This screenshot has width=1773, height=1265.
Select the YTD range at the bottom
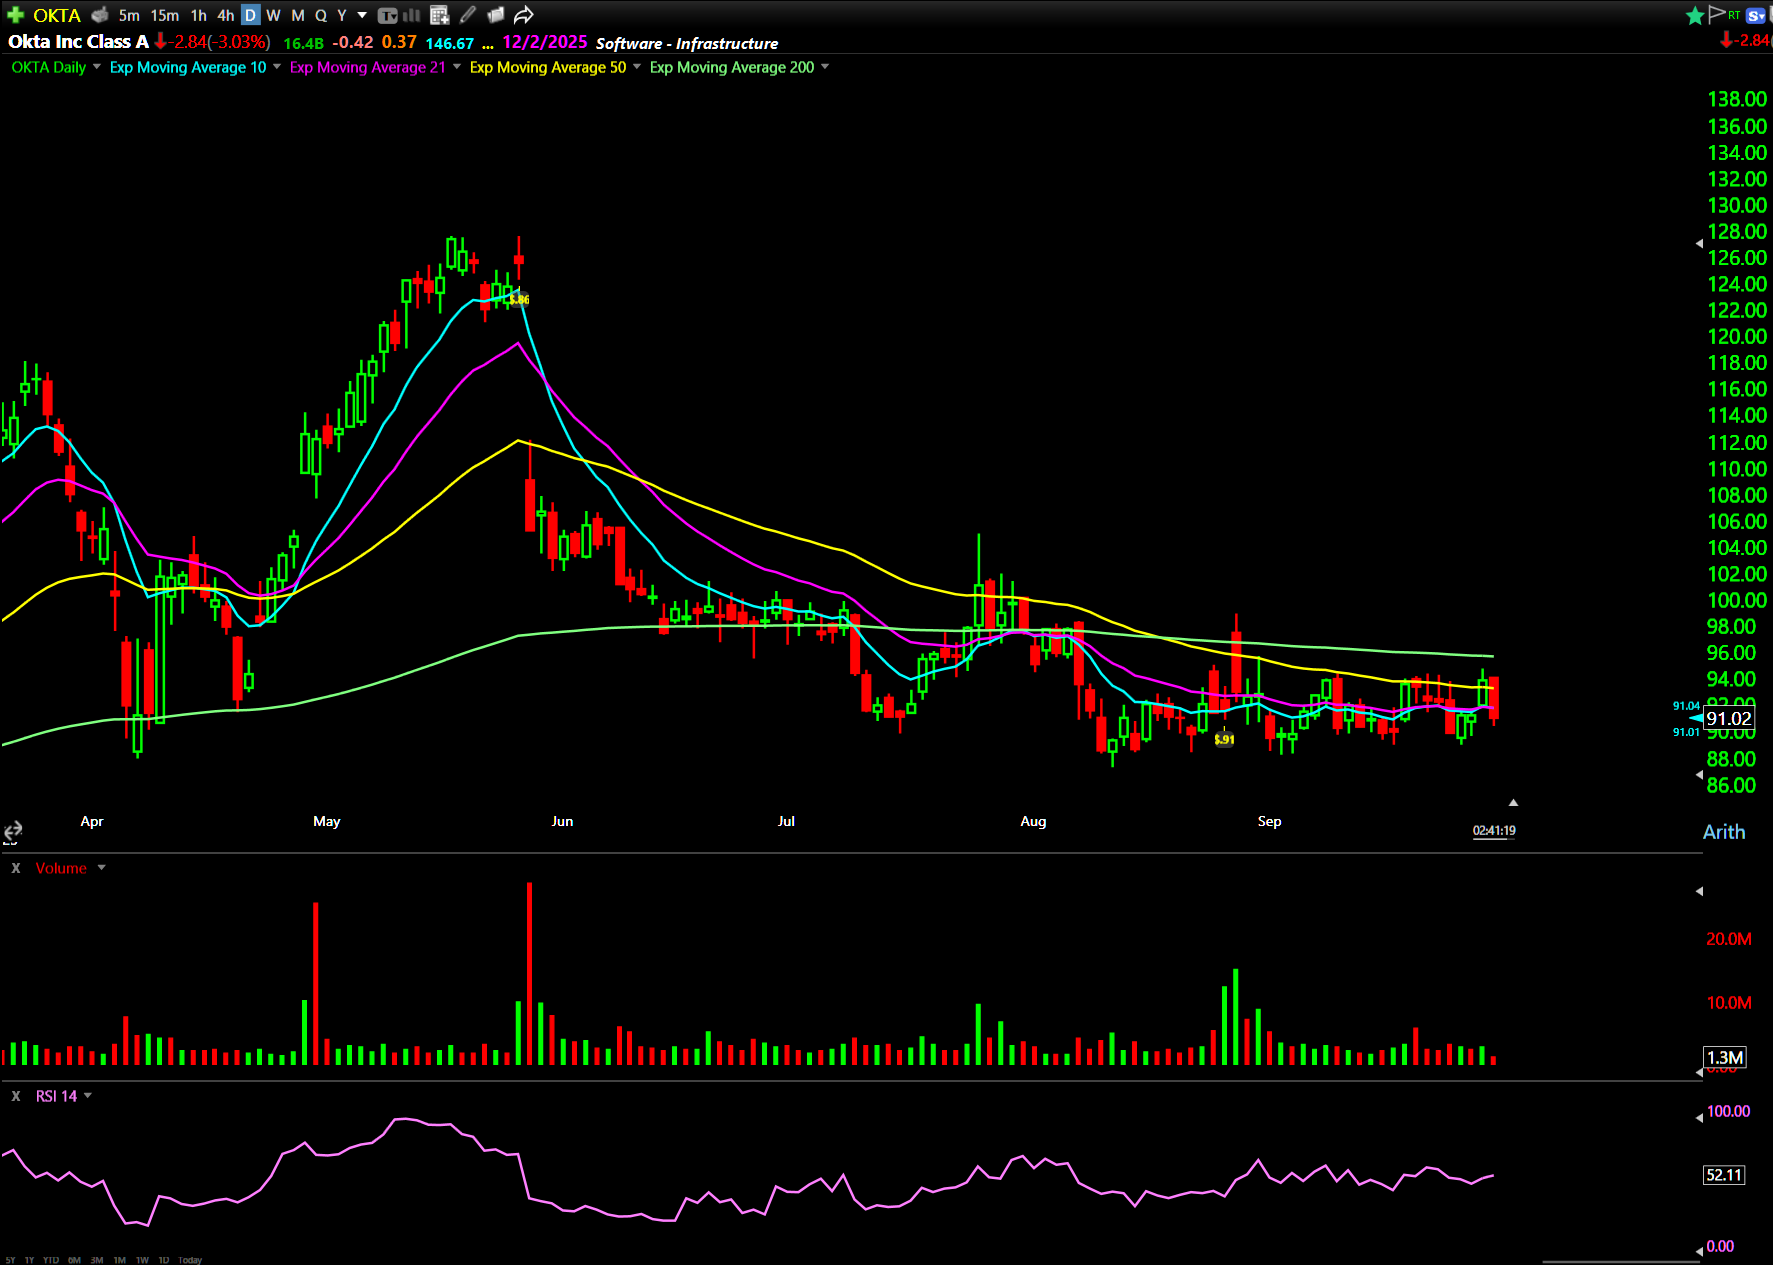click(x=50, y=1260)
